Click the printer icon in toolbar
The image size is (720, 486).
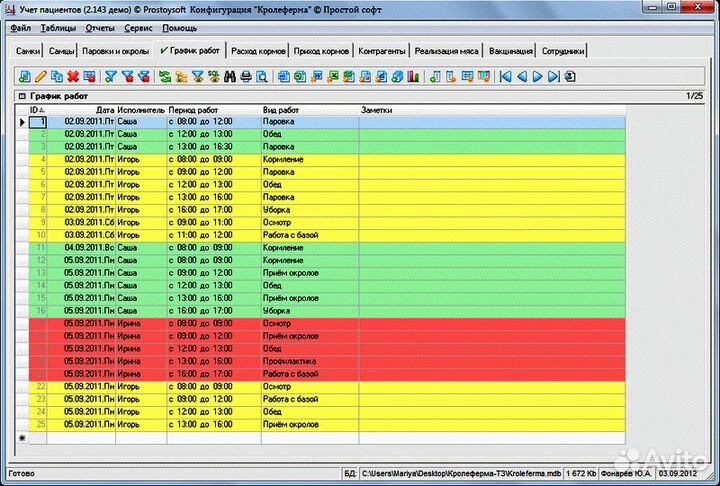click(x=246, y=76)
